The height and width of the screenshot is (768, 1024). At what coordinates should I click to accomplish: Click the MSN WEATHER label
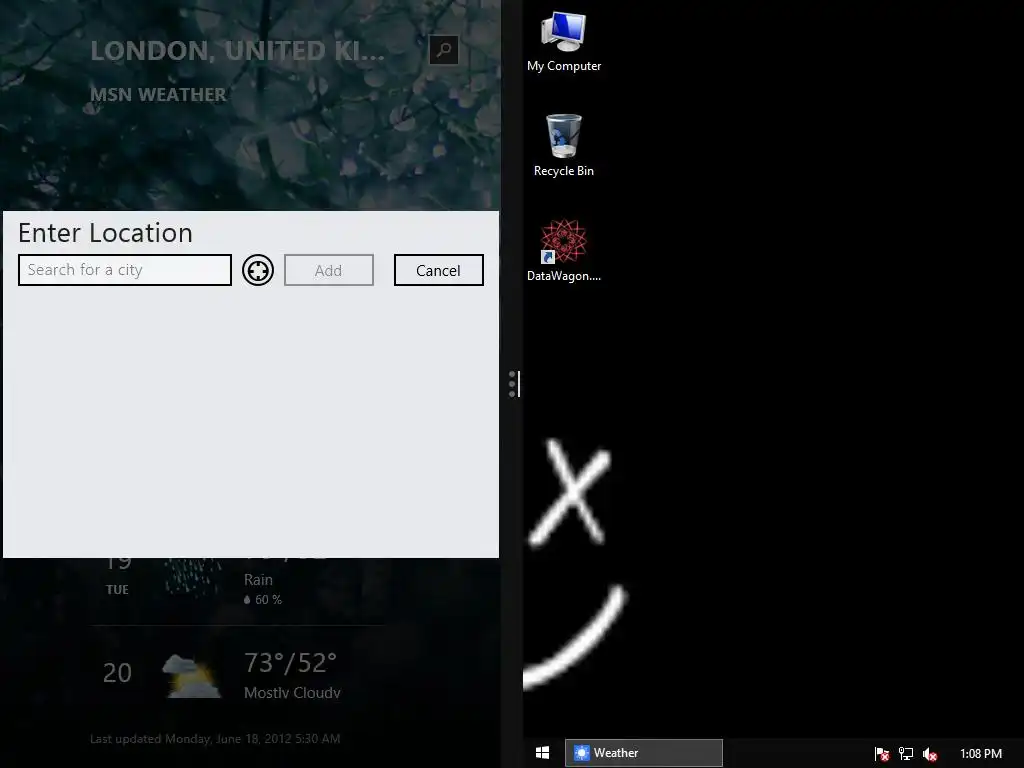[158, 95]
